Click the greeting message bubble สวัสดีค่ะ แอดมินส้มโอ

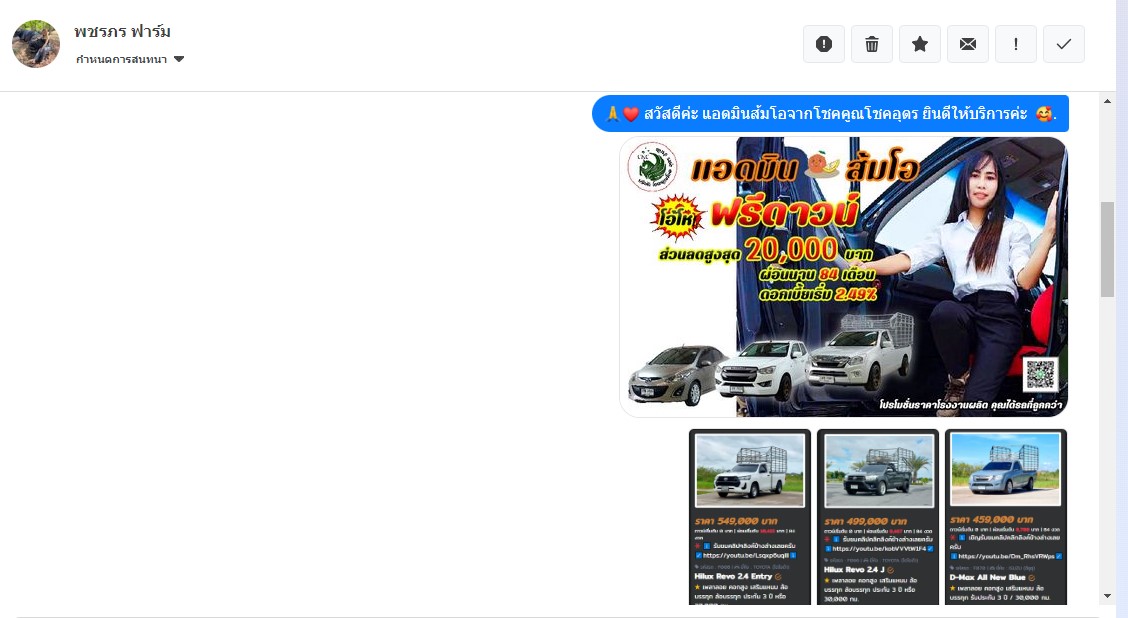click(830, 114)
